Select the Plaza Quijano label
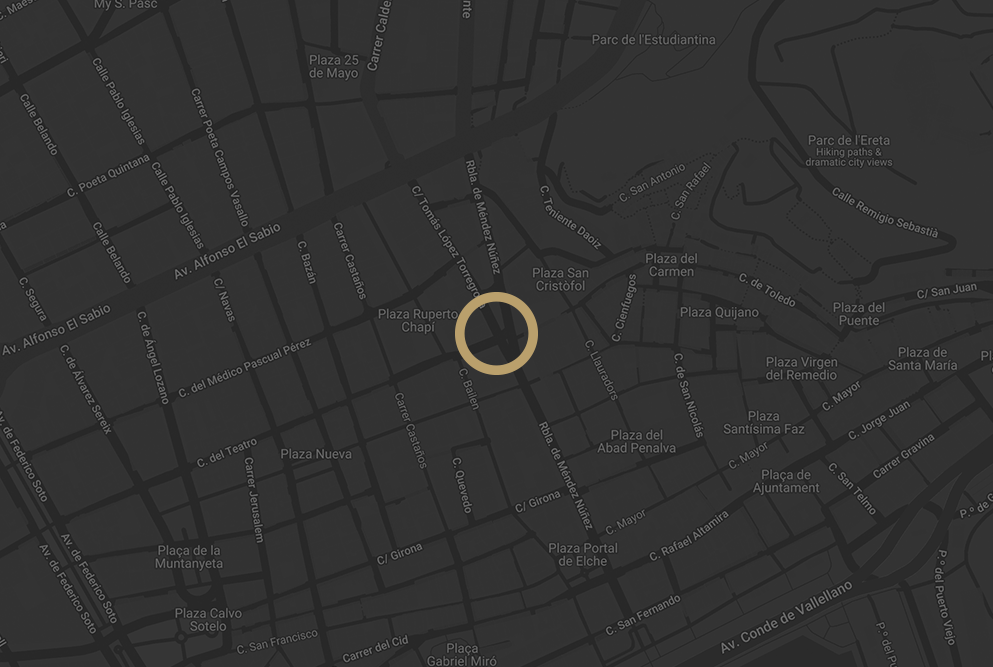 (719, 312)
